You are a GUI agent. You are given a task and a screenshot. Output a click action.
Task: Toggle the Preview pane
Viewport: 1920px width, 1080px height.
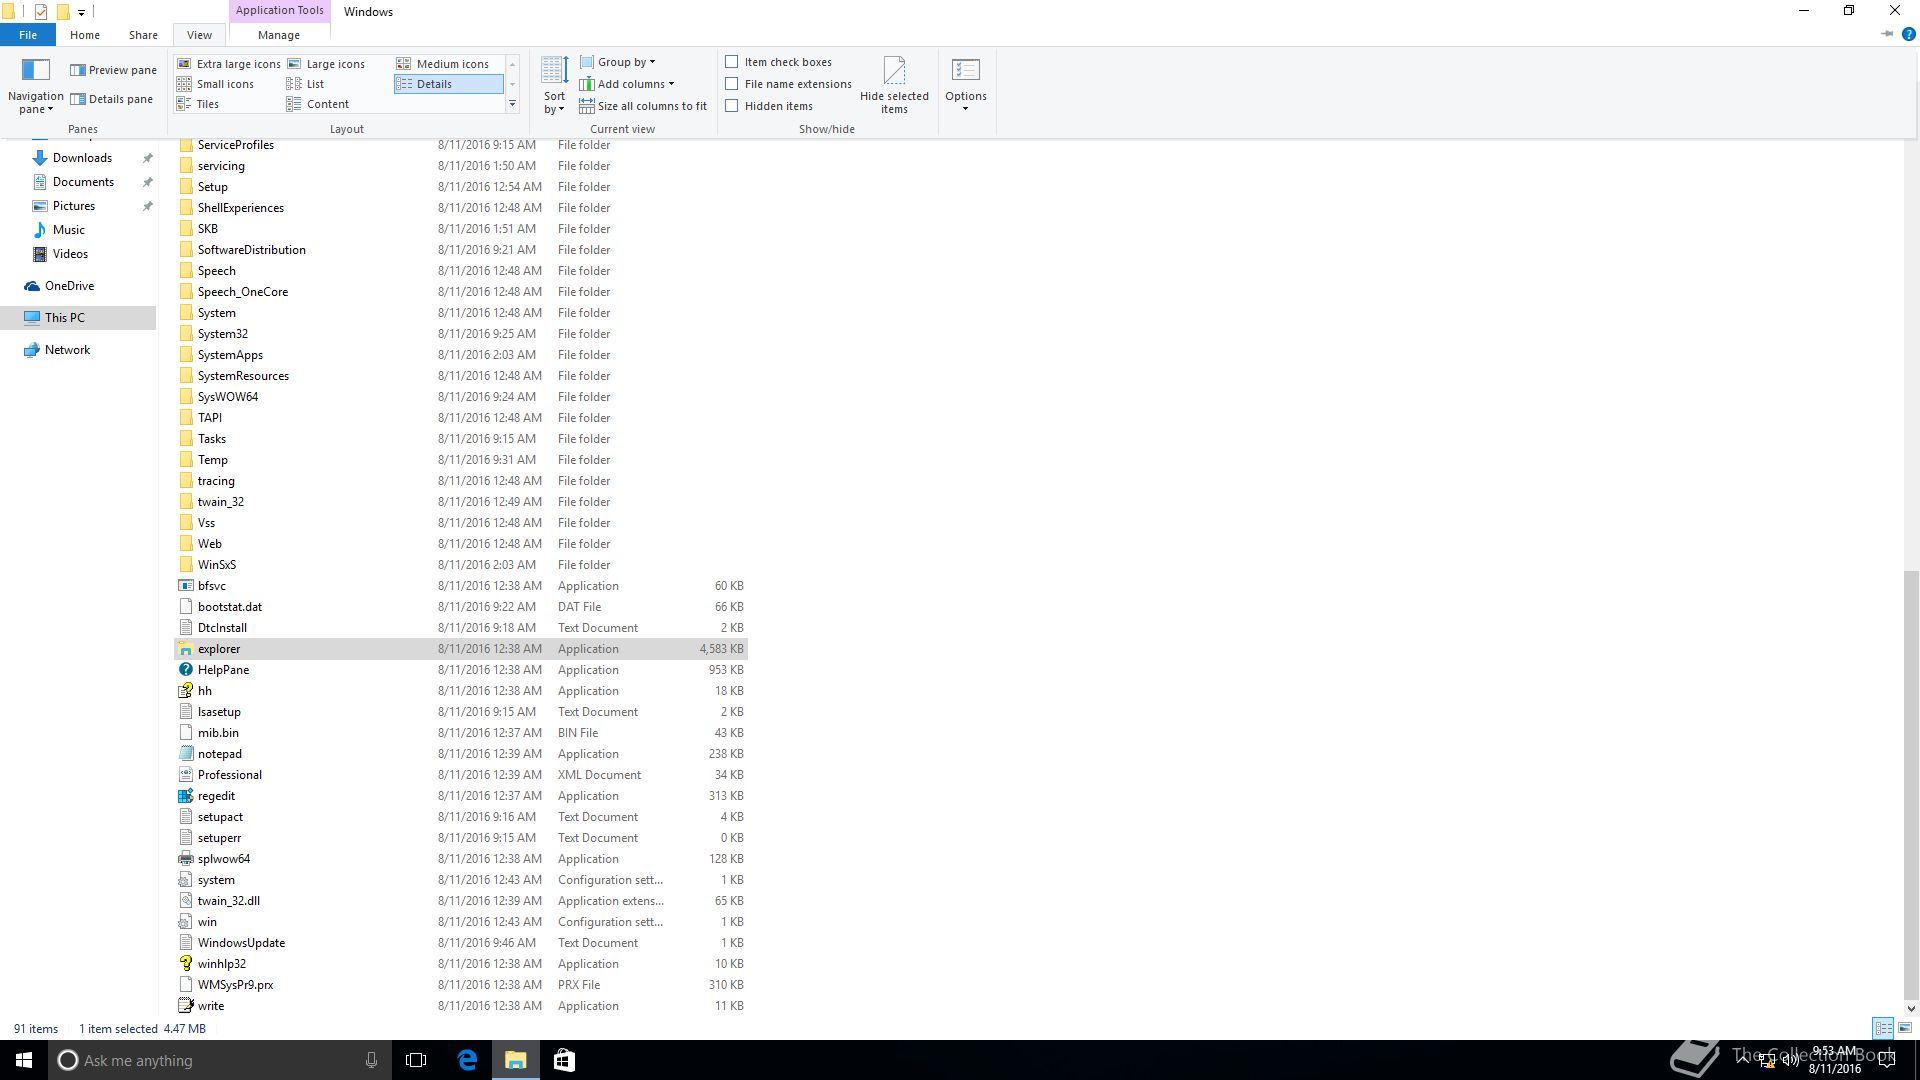click(113, 70)
